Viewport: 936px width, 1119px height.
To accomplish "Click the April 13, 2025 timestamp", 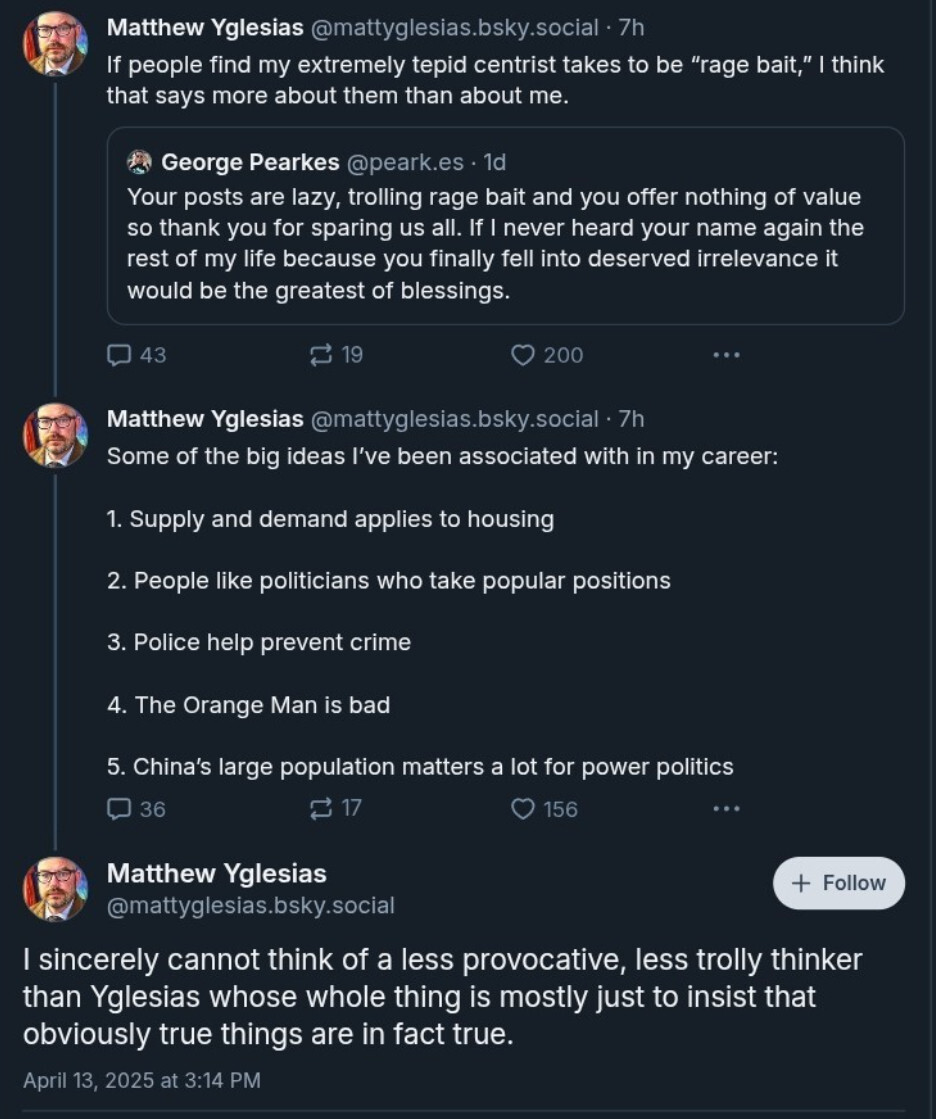I will click(141, 1080).
